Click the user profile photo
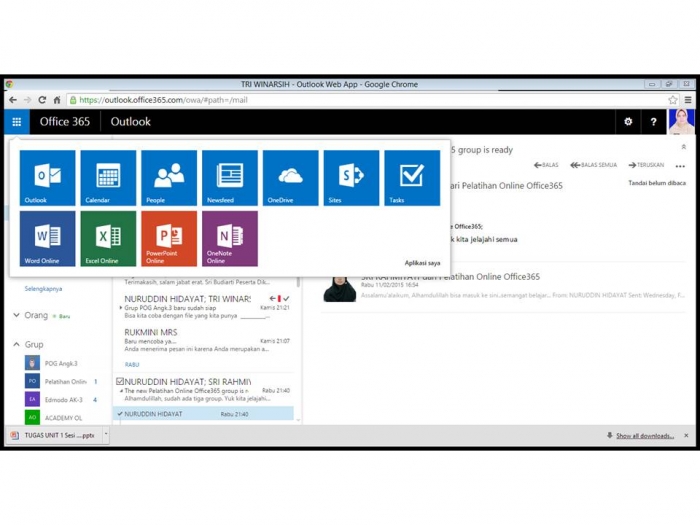 click(681, 121)
